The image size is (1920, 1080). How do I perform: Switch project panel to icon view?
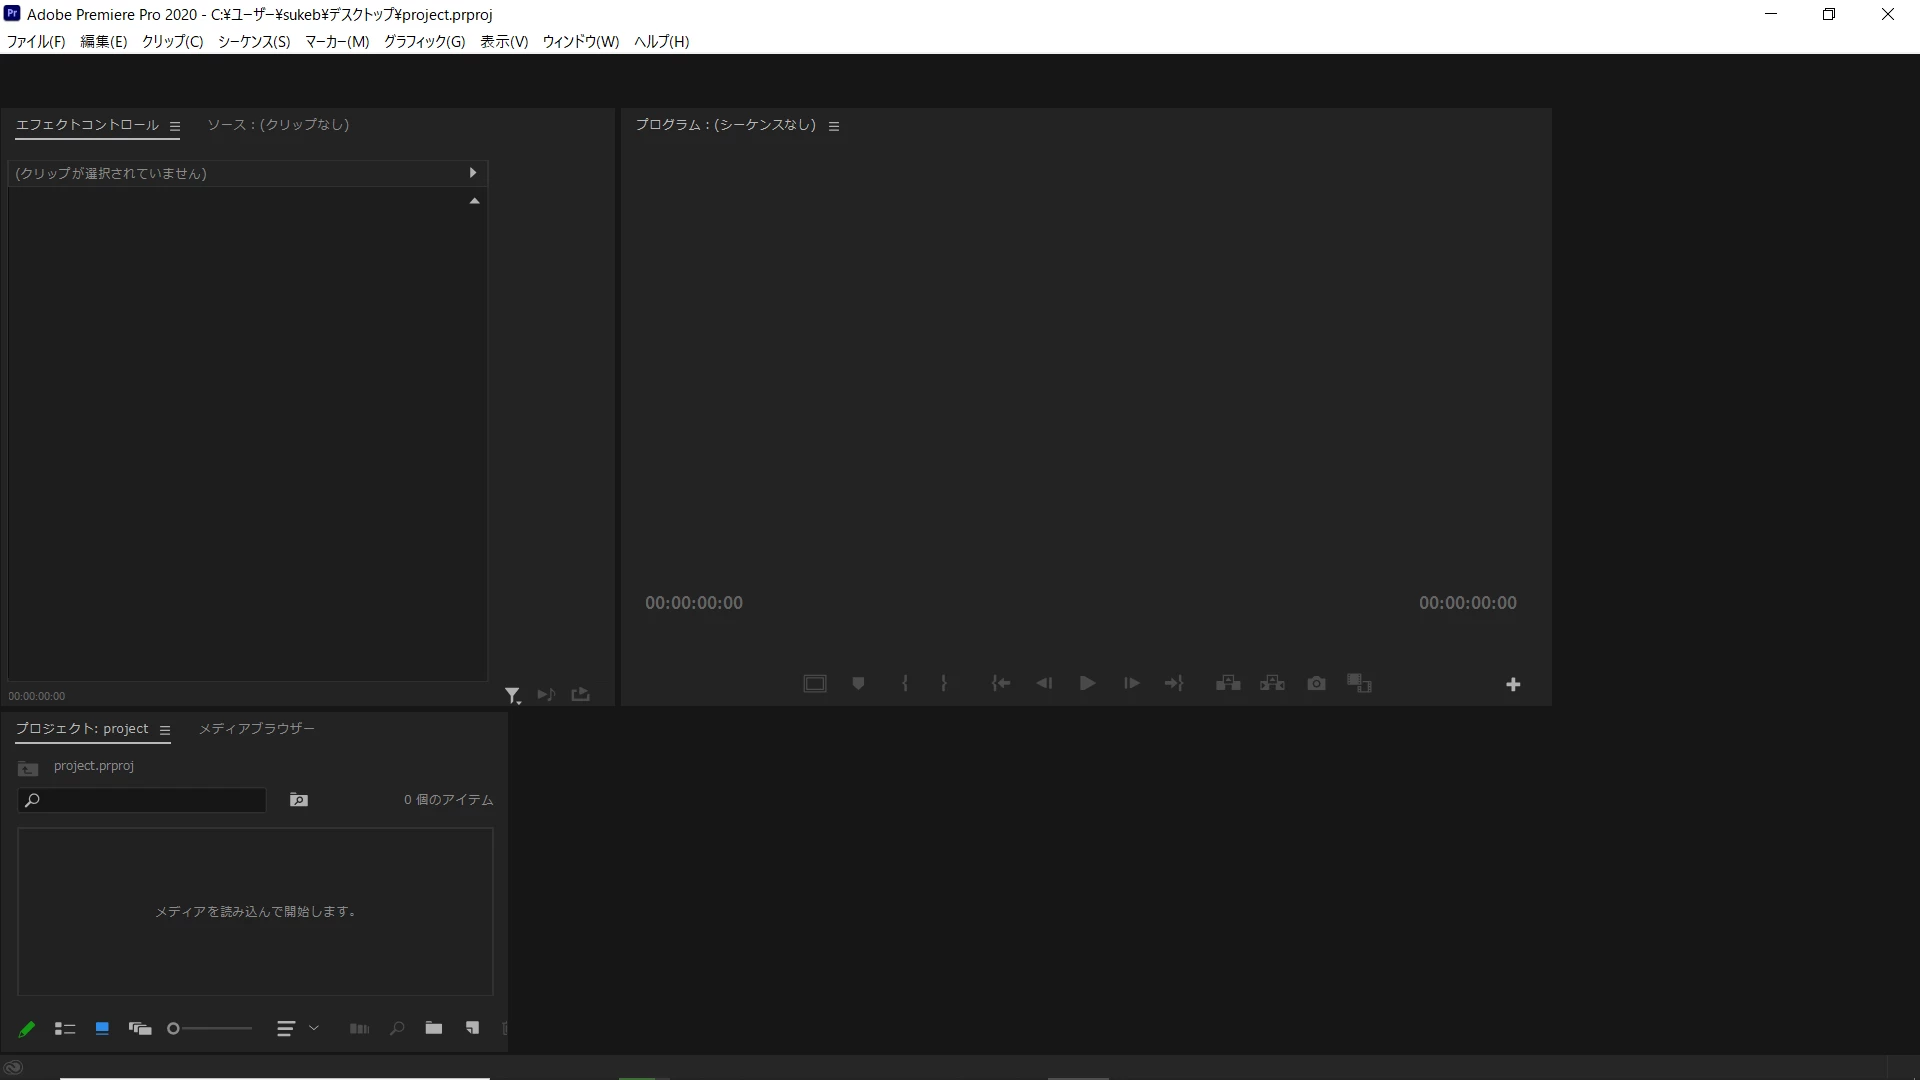[102, 1028]
